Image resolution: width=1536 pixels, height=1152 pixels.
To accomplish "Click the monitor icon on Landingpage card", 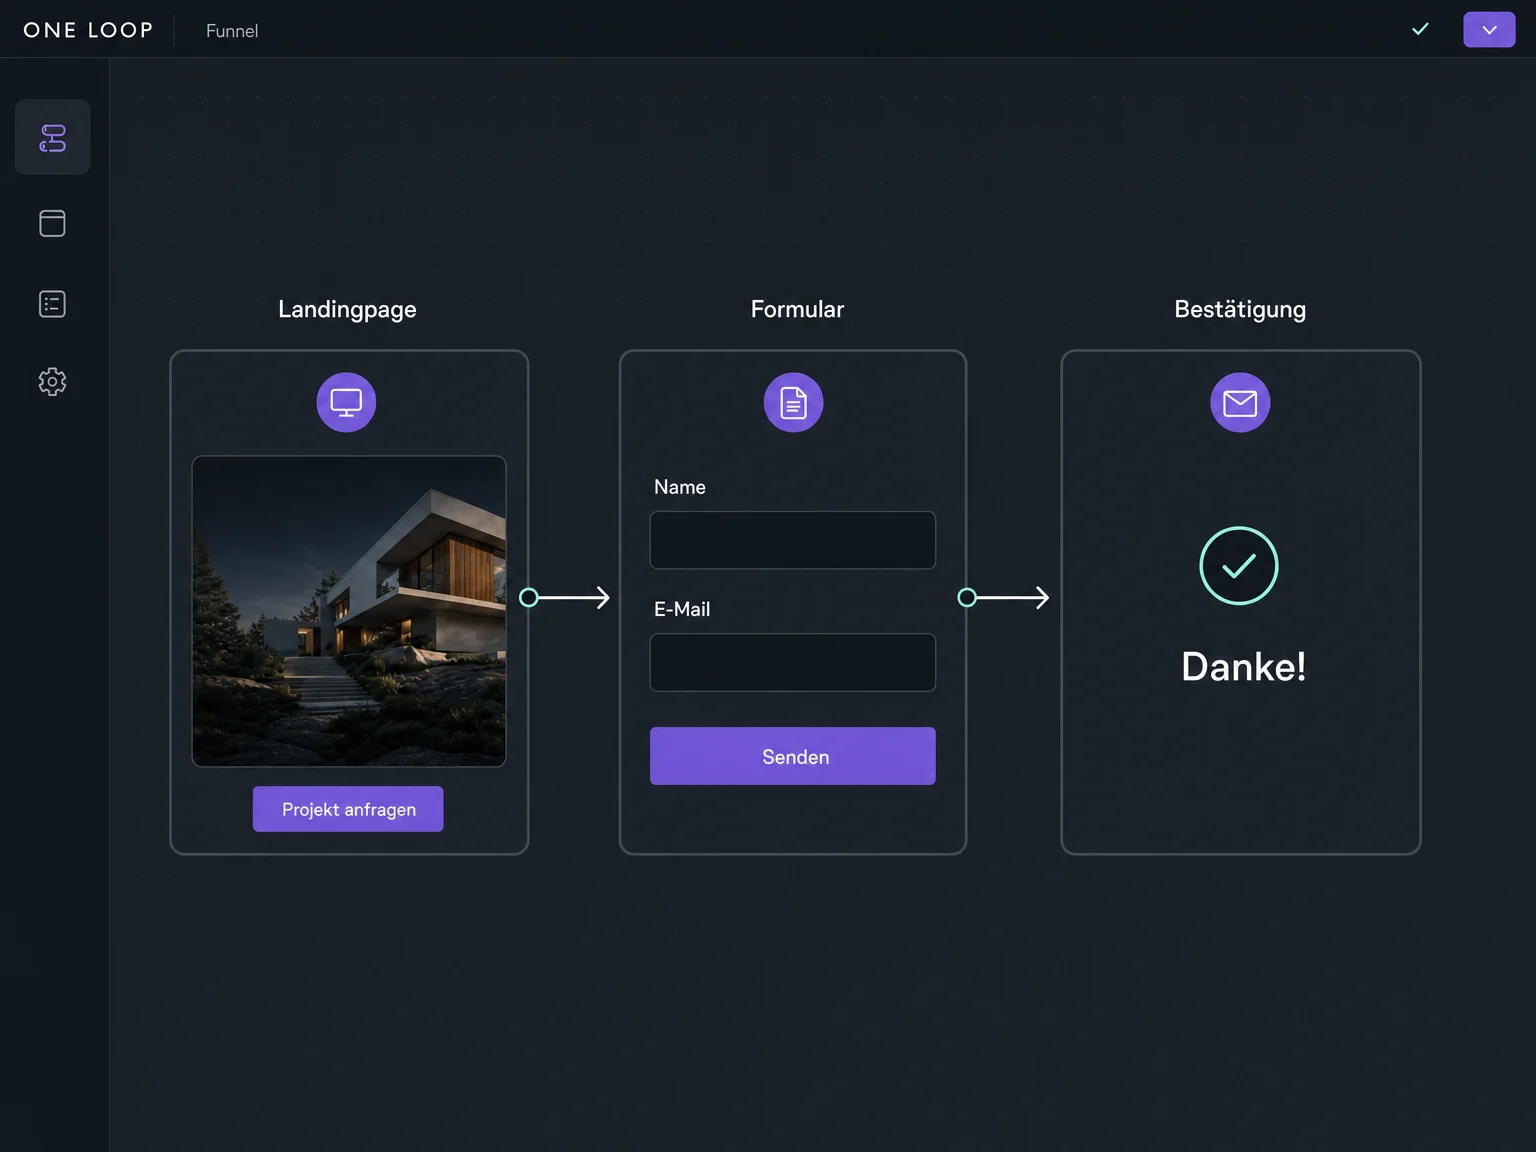I will tap(346, 402).
